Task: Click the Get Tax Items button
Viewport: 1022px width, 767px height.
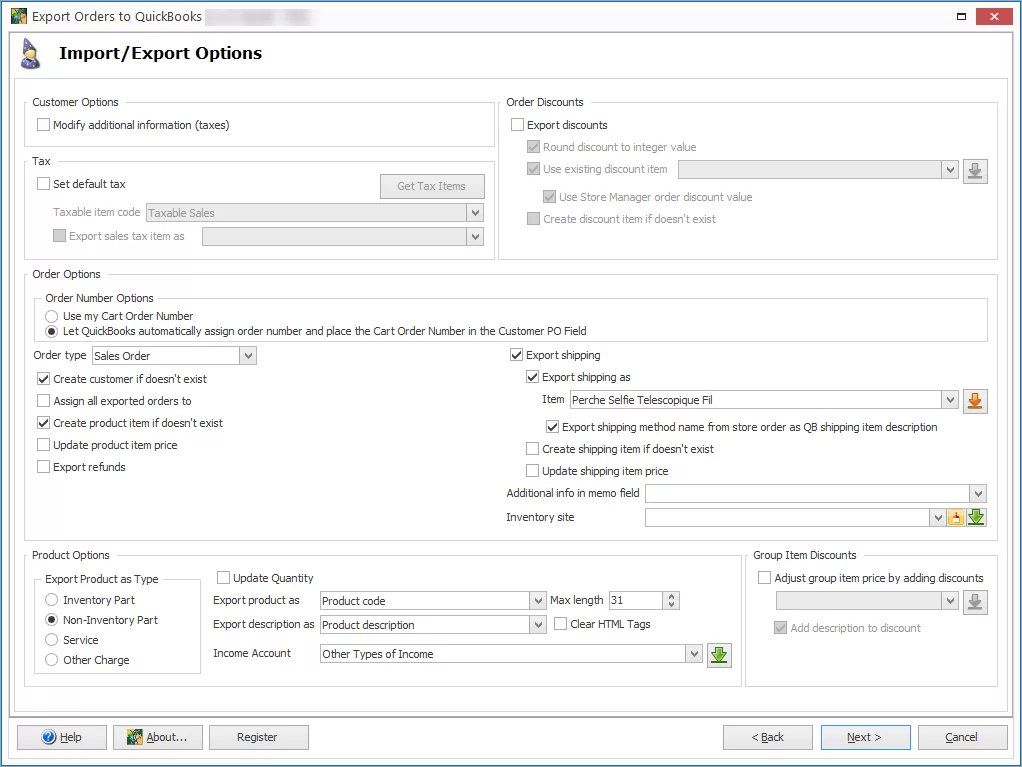Action: [x=432, y=186]
